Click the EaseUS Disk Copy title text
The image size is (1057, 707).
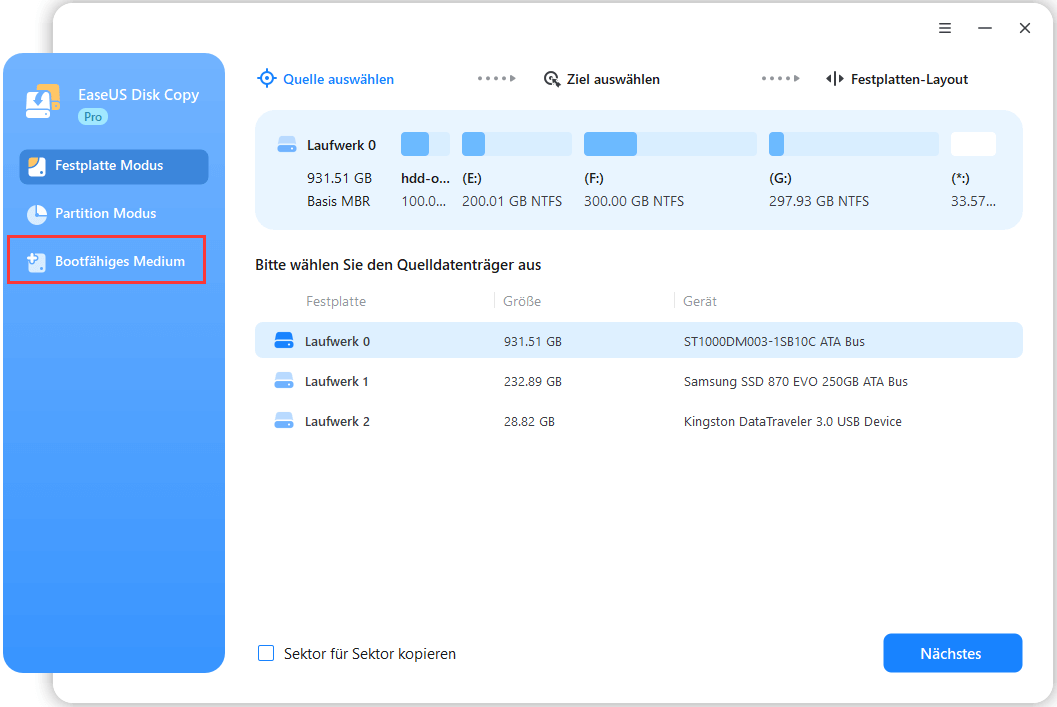point(138,95)
